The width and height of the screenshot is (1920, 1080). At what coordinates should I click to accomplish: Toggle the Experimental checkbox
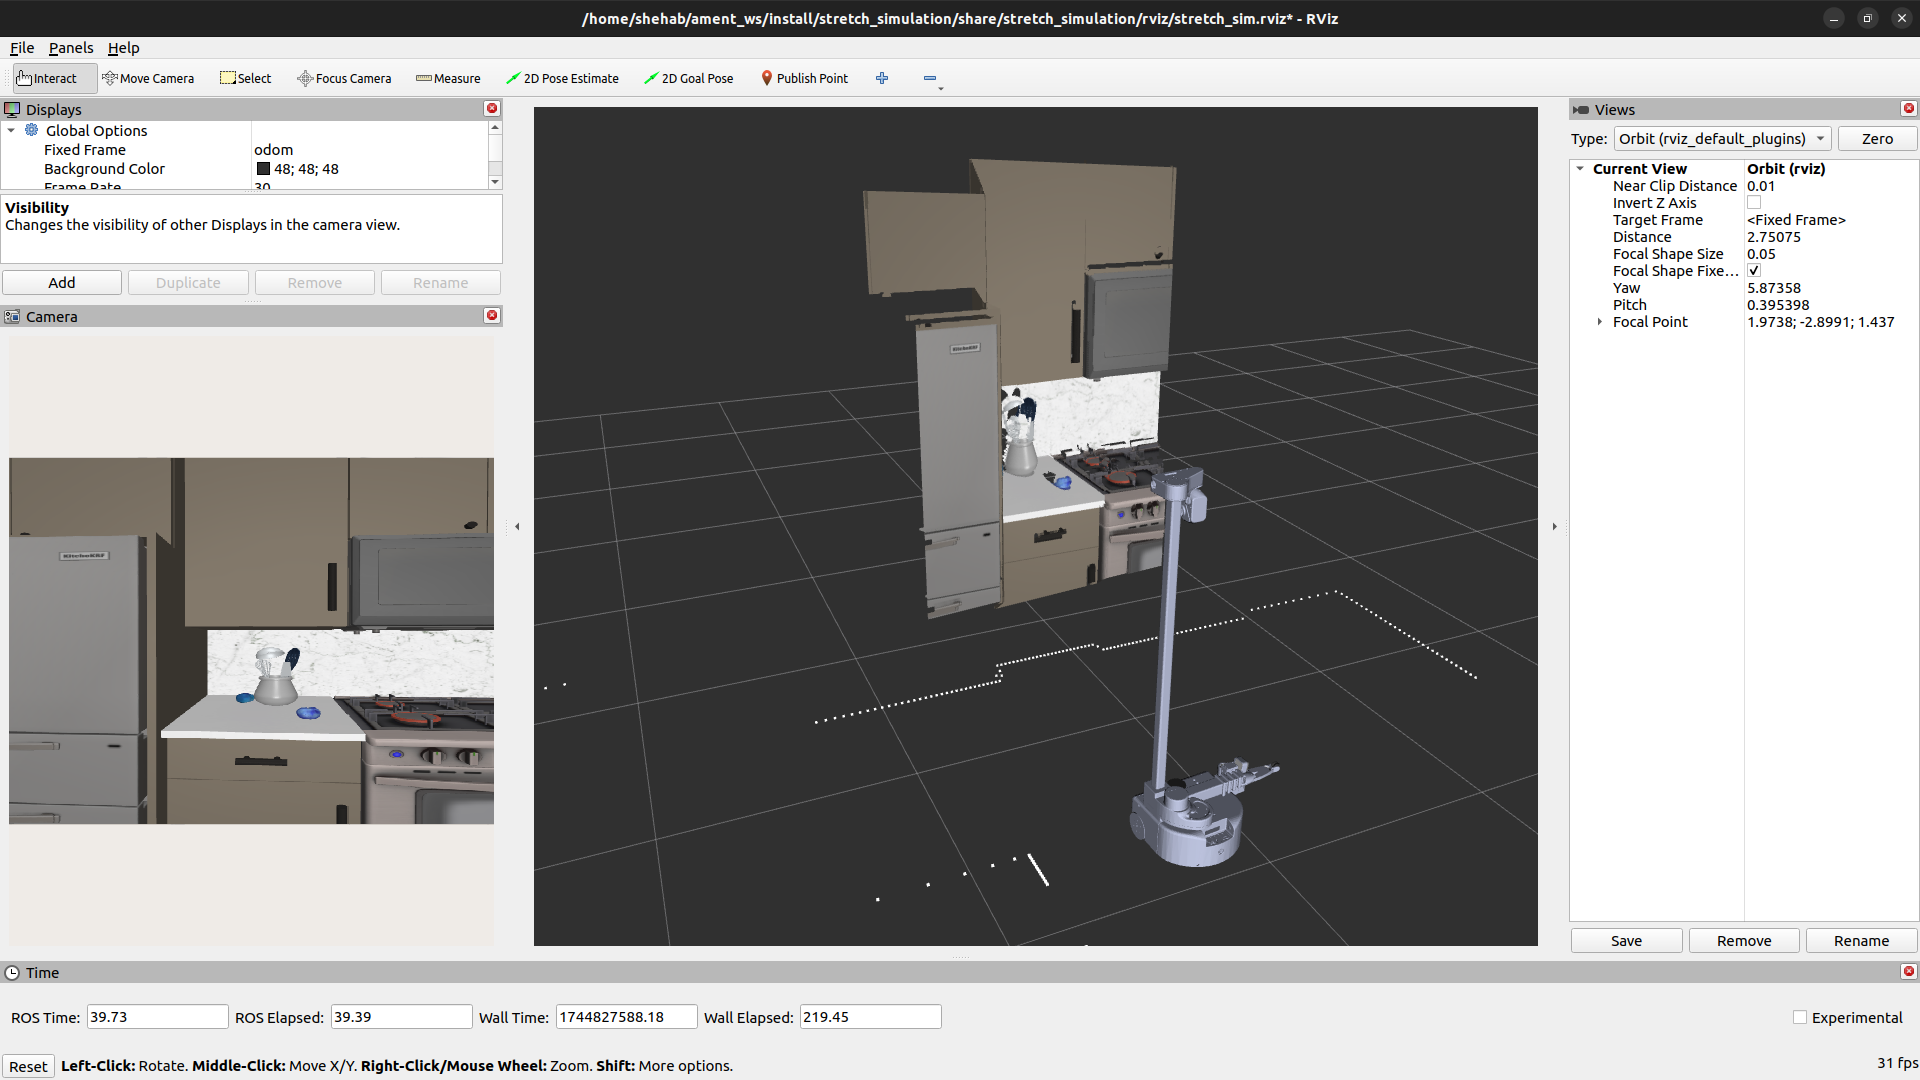[x=1800, y=1017]
